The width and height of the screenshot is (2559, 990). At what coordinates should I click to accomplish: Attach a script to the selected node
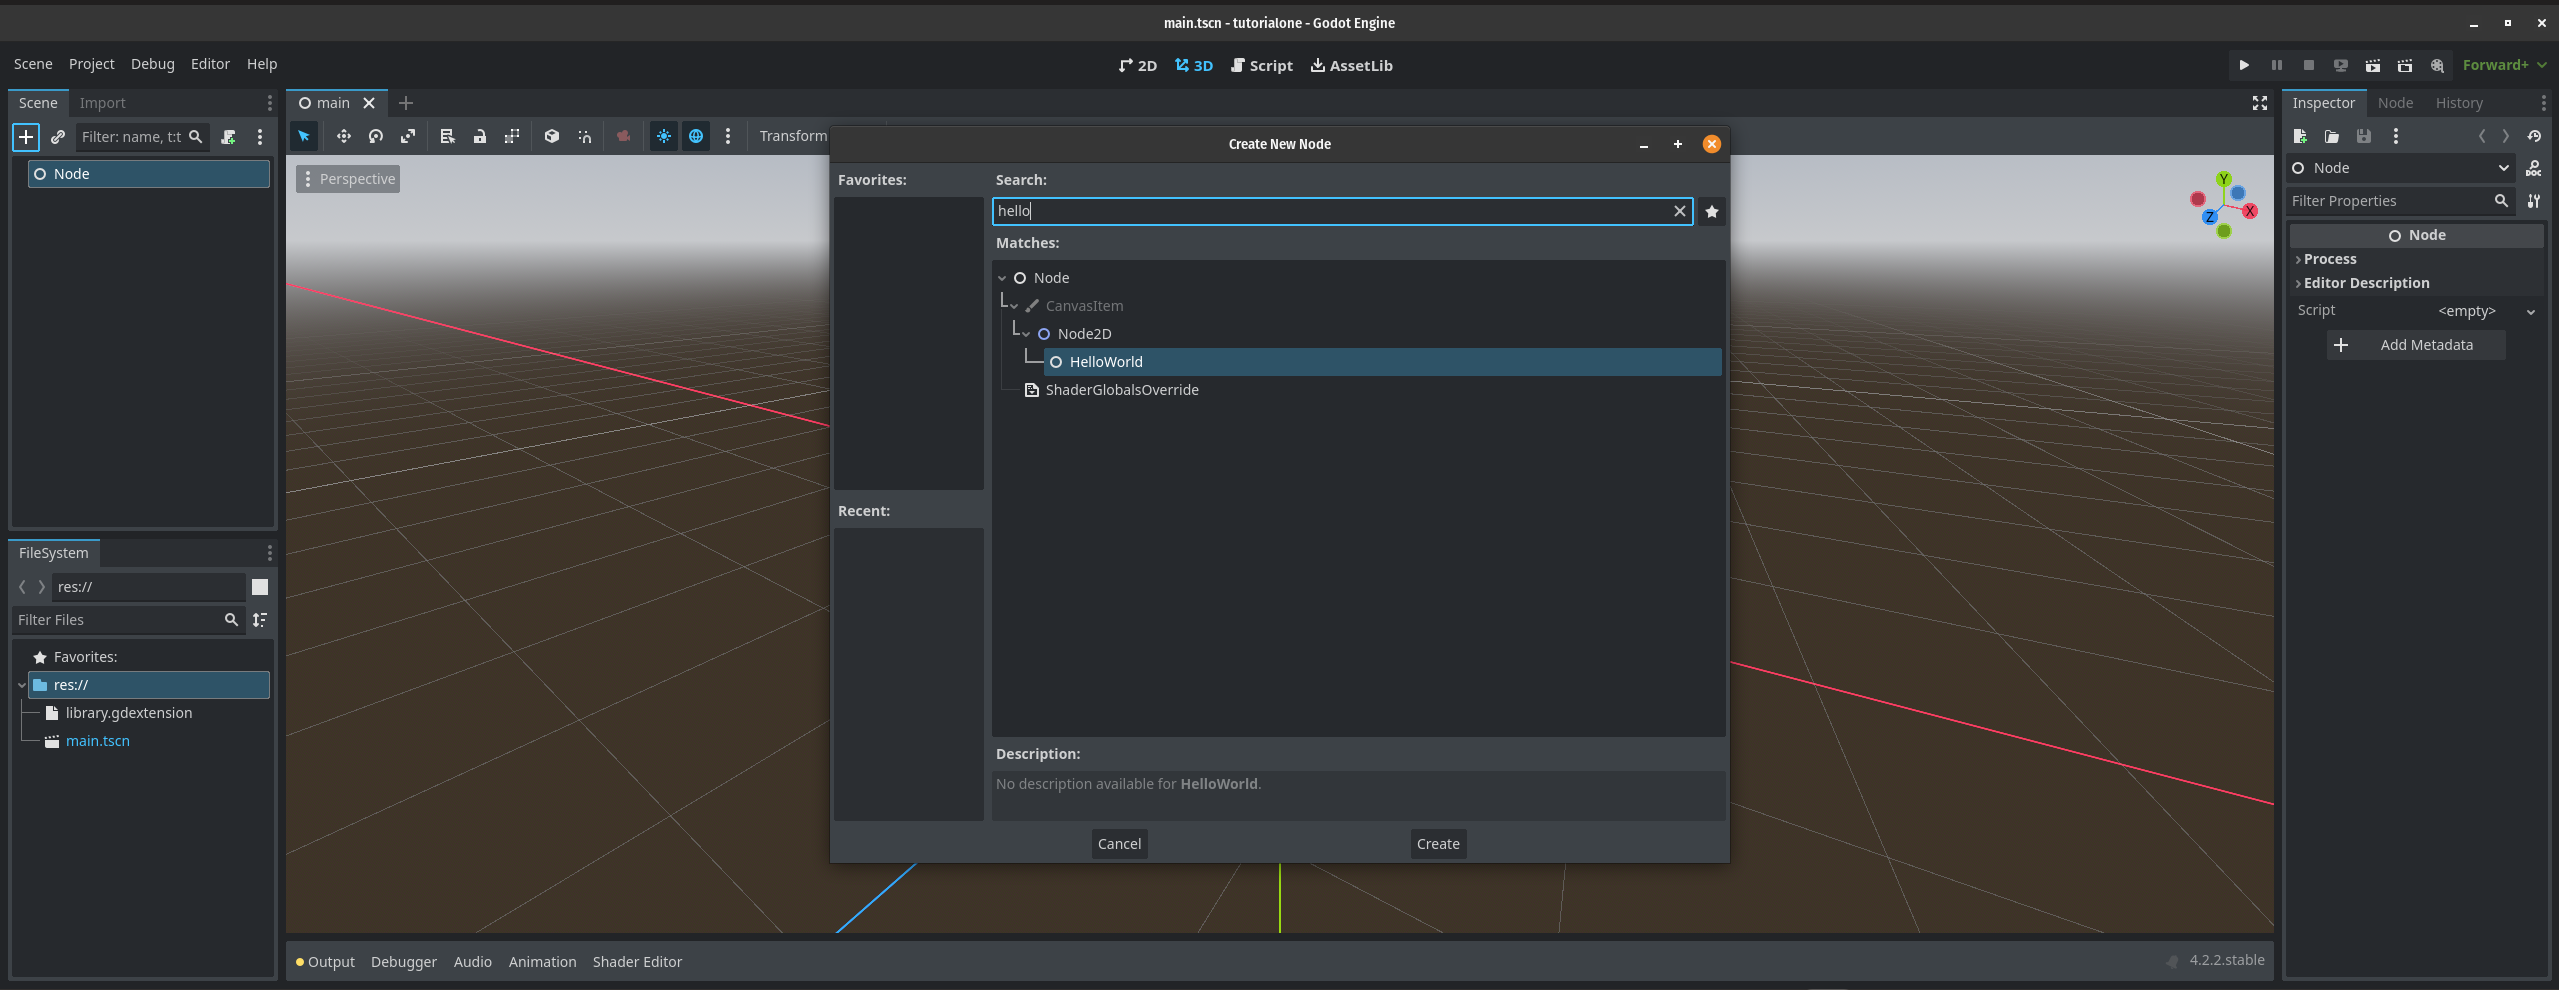coord(228,137)
